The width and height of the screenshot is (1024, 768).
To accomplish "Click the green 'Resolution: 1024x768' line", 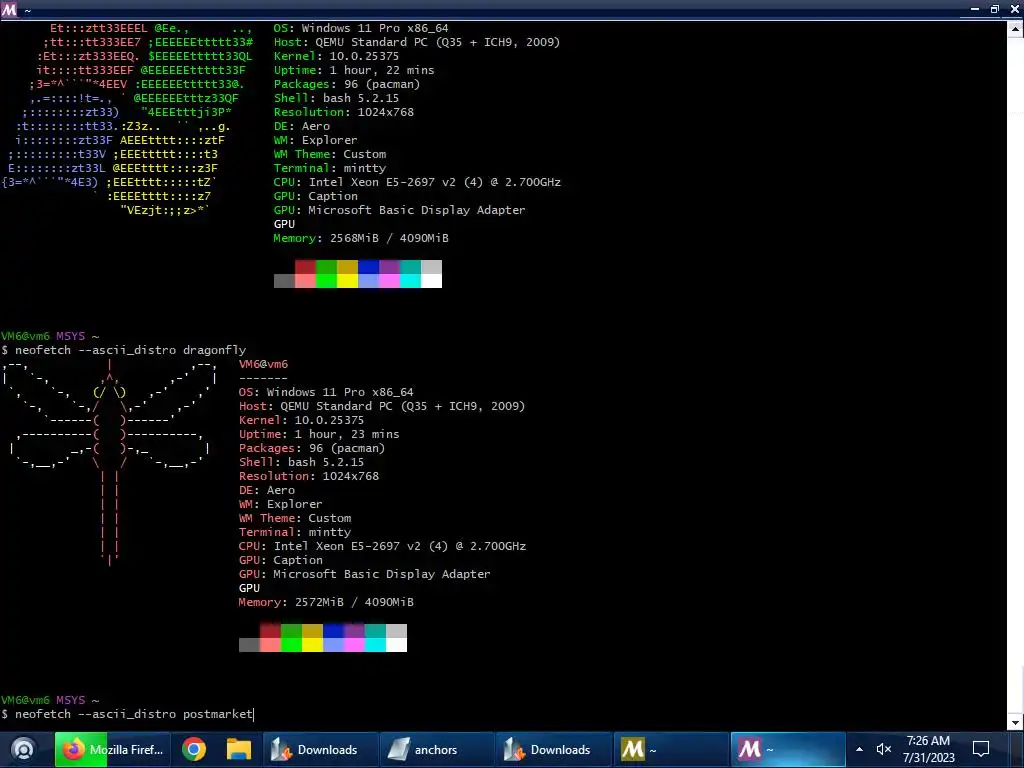I will coord(344,112).
